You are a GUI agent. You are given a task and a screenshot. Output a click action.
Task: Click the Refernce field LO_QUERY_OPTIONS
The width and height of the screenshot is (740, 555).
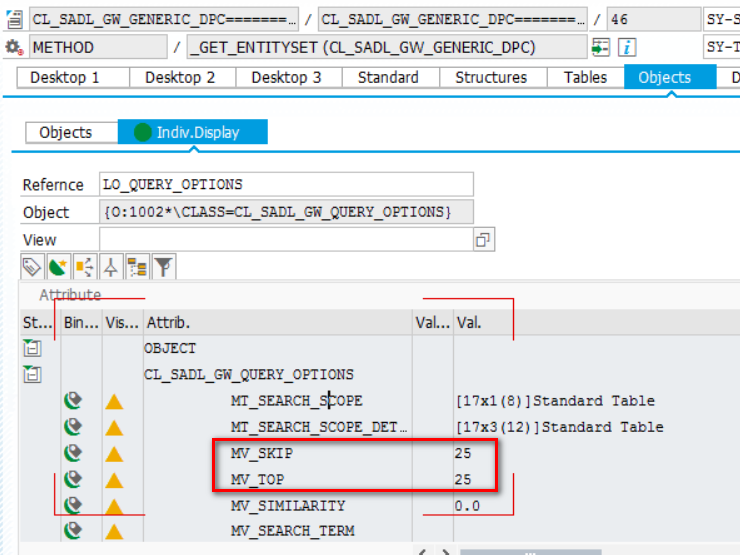tap(286, 184)
